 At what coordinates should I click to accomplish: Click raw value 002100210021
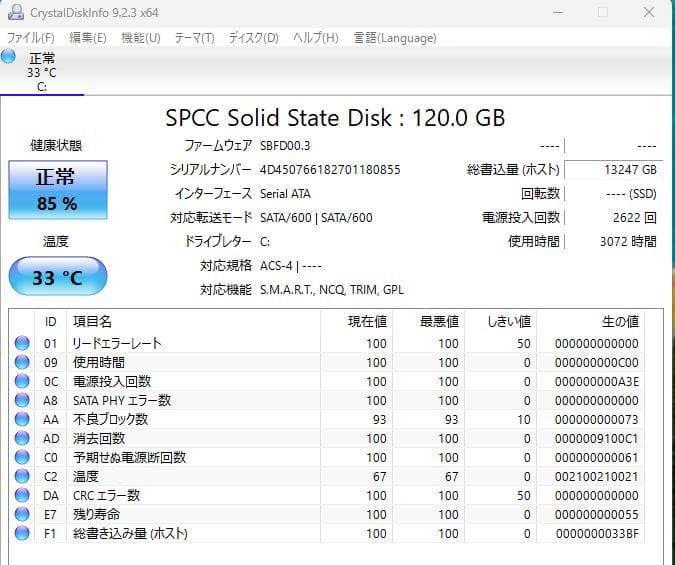pos(597,476)
